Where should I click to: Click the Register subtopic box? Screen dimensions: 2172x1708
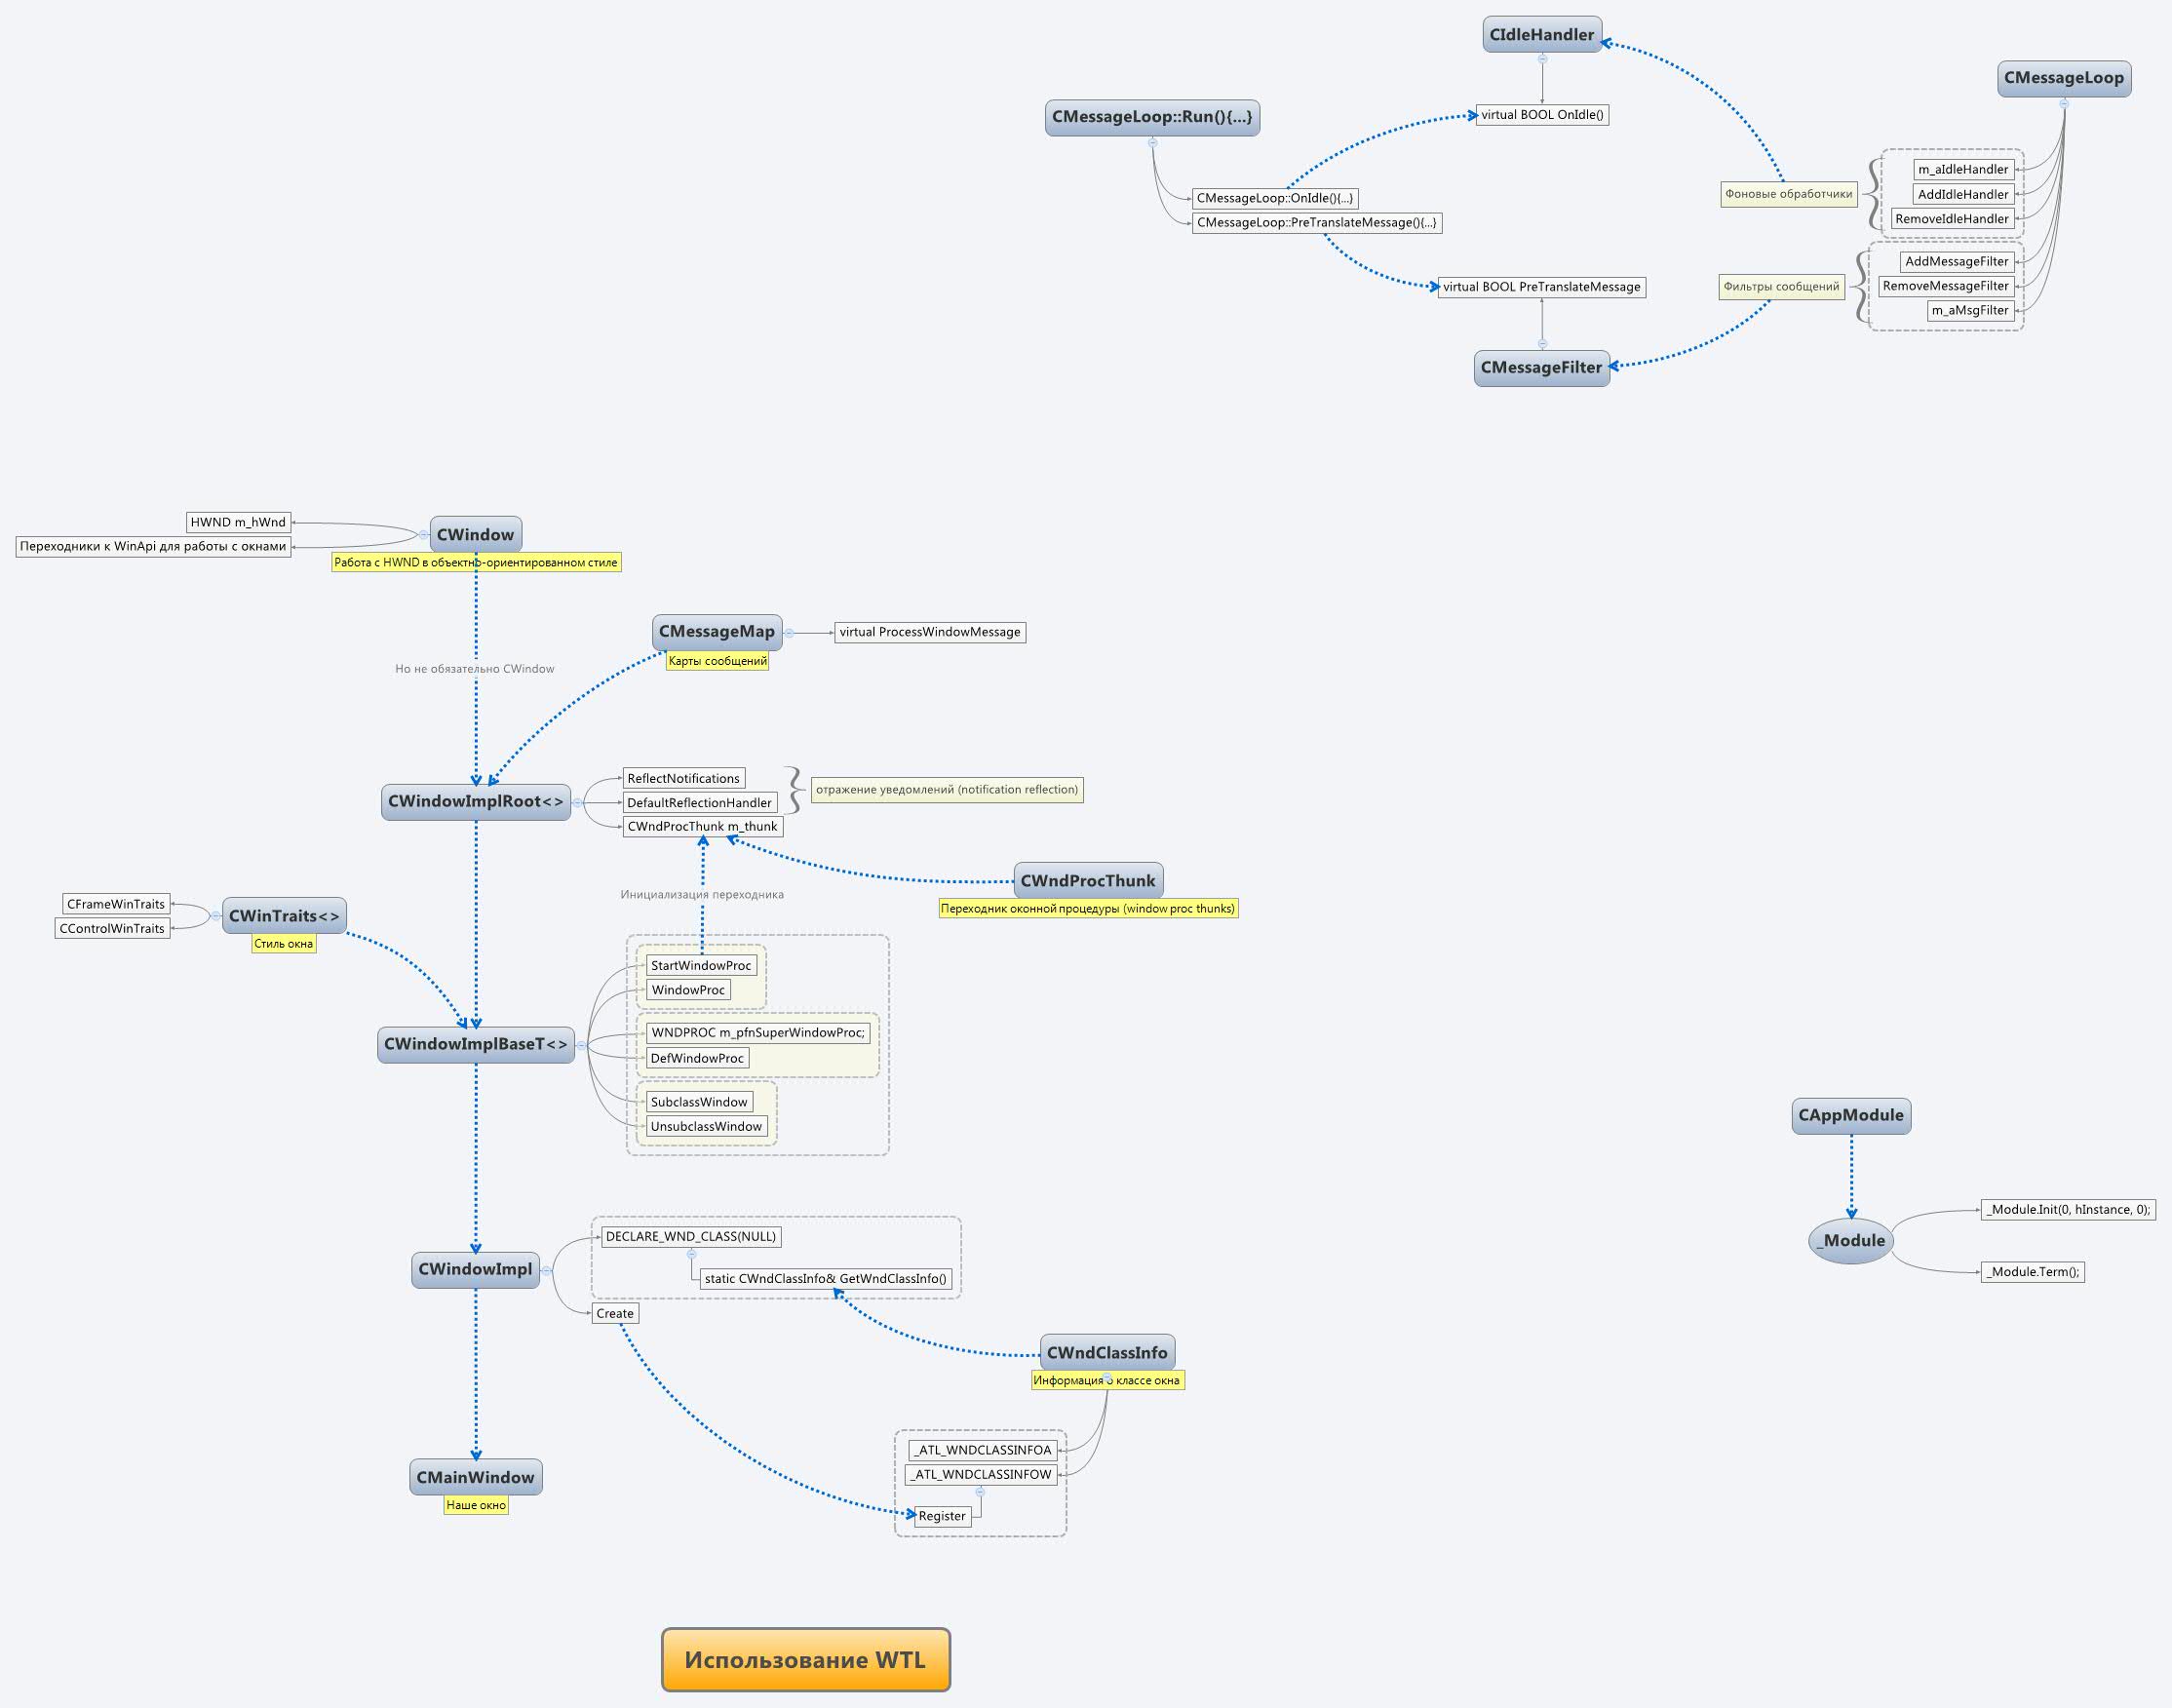click(942, 1516)
